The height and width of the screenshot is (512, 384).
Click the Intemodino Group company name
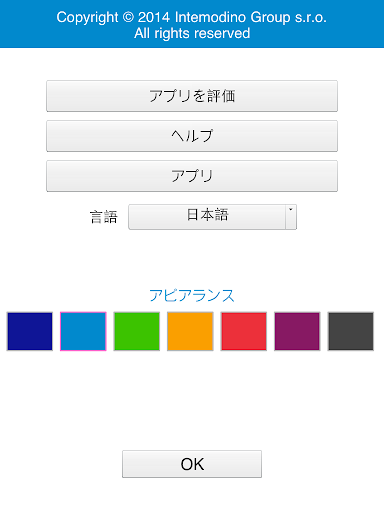point(233,17)
